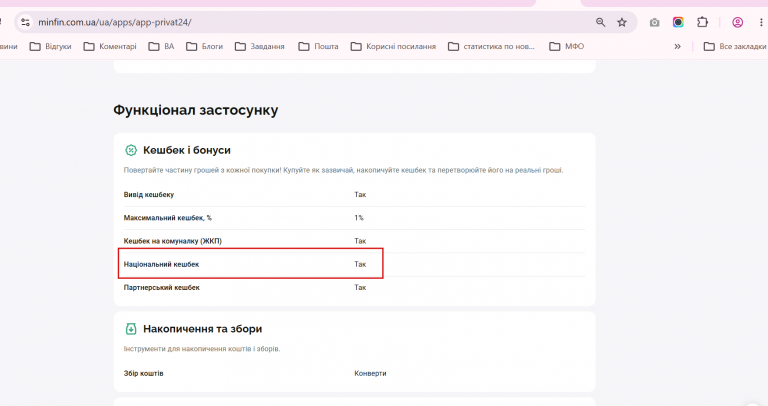Click the Інструменти для накопичення description text
768x406 pixels.
(x=202, y=349)
